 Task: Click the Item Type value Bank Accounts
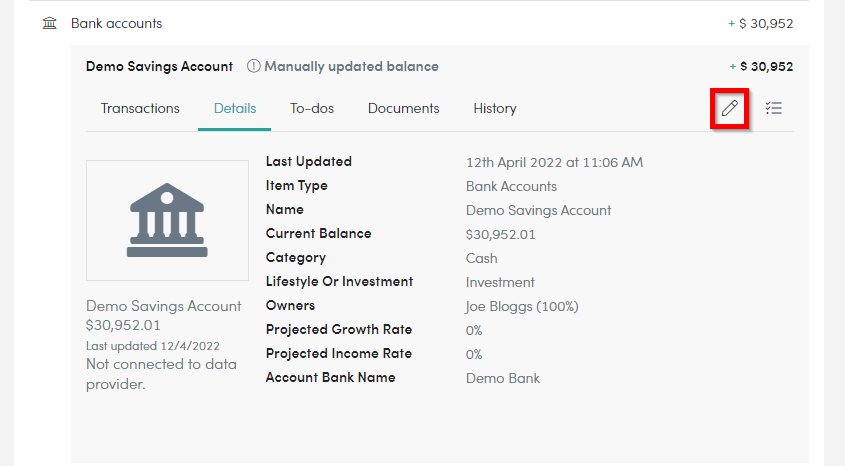pos(511,186)
